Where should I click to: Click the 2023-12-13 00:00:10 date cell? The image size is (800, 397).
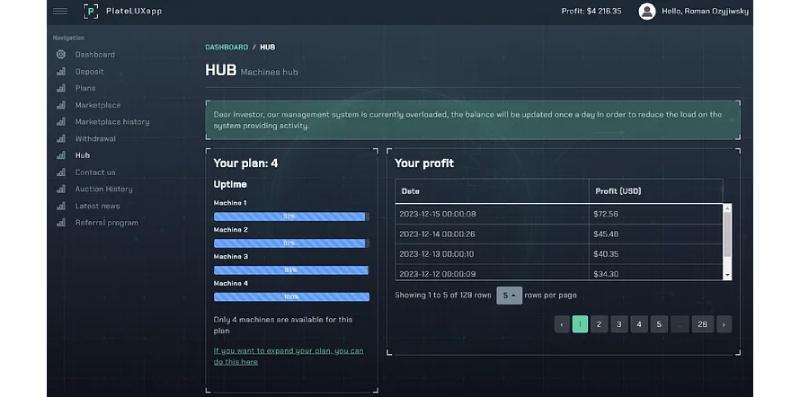(492, 254)
